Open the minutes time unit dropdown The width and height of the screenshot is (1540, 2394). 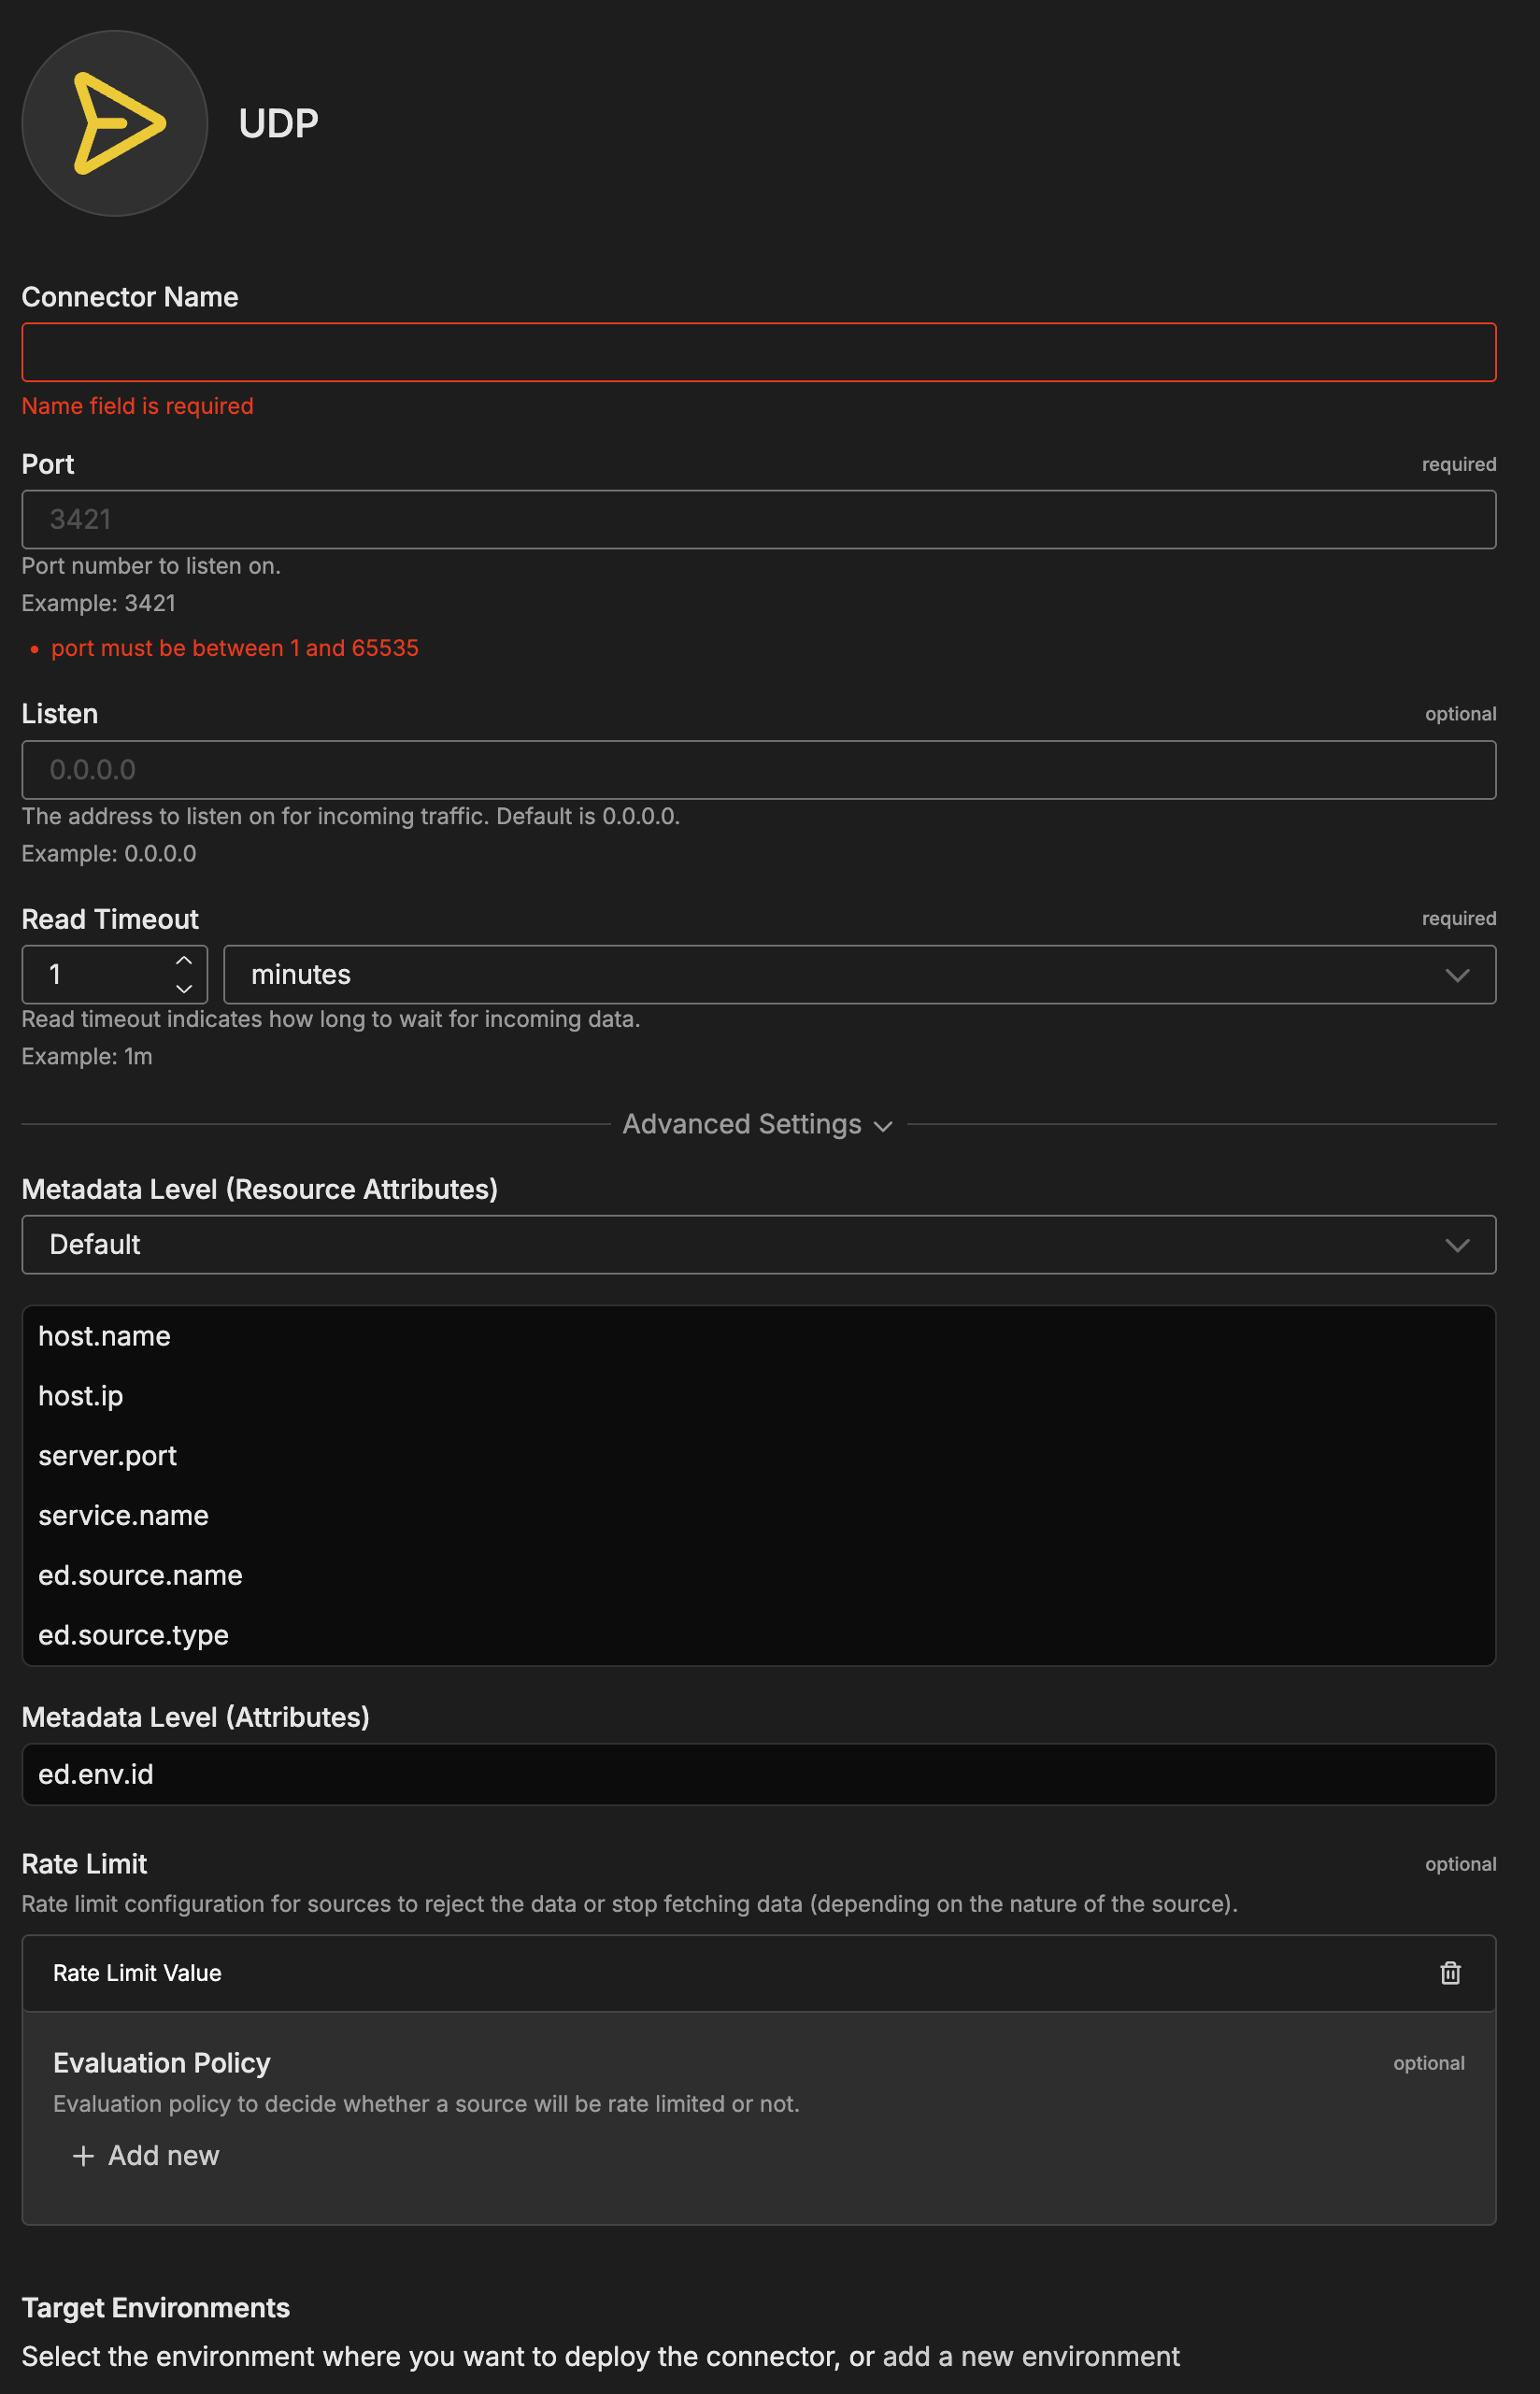(x=858, y=974)
